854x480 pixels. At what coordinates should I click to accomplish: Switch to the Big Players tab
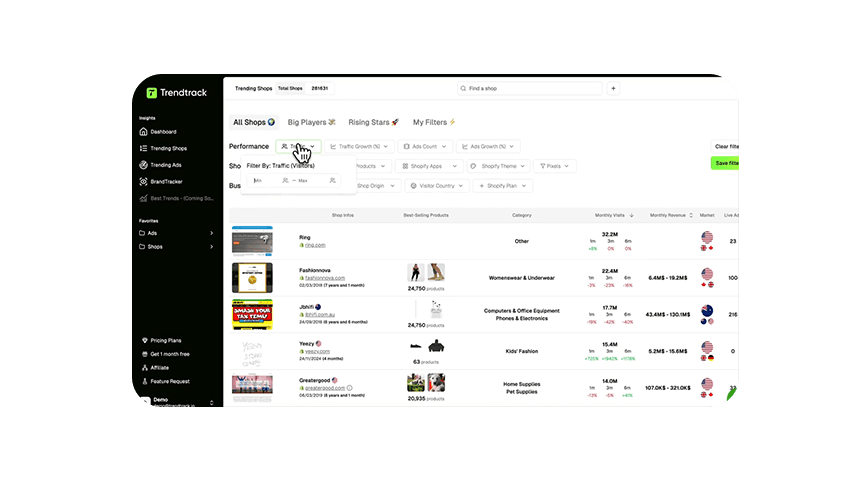311,122
